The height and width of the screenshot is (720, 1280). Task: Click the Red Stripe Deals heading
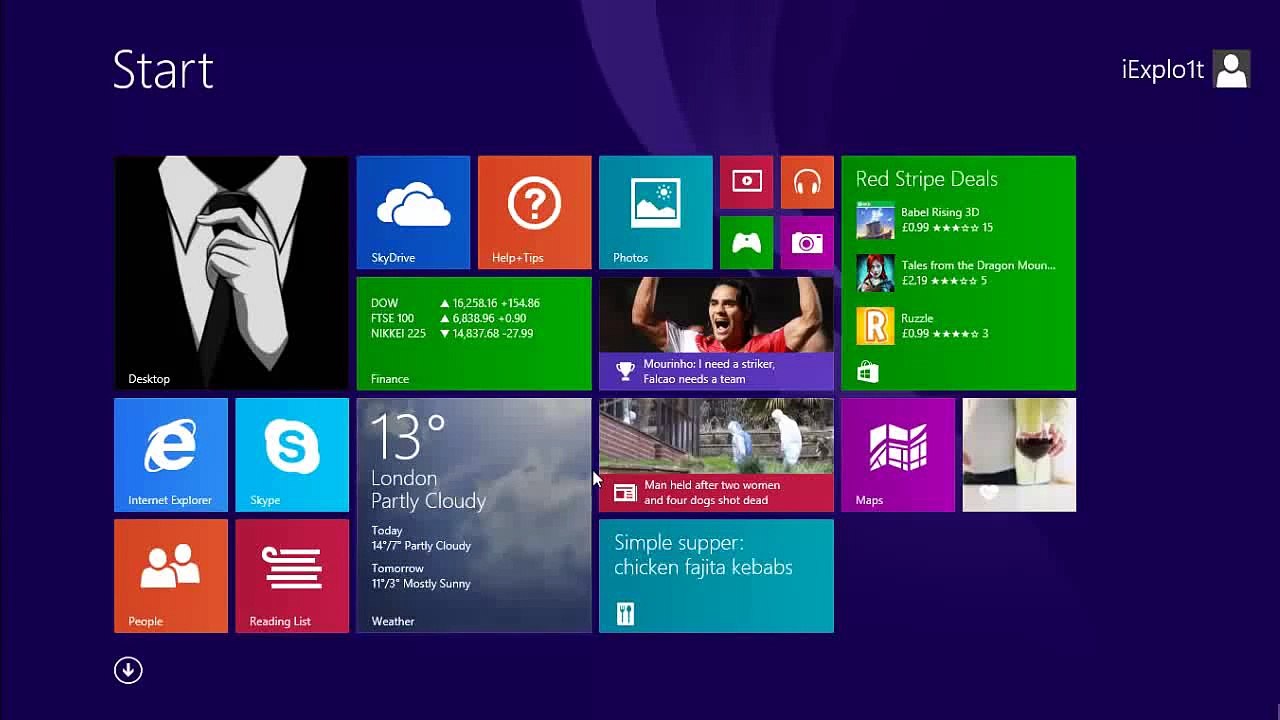coord(927,179)
